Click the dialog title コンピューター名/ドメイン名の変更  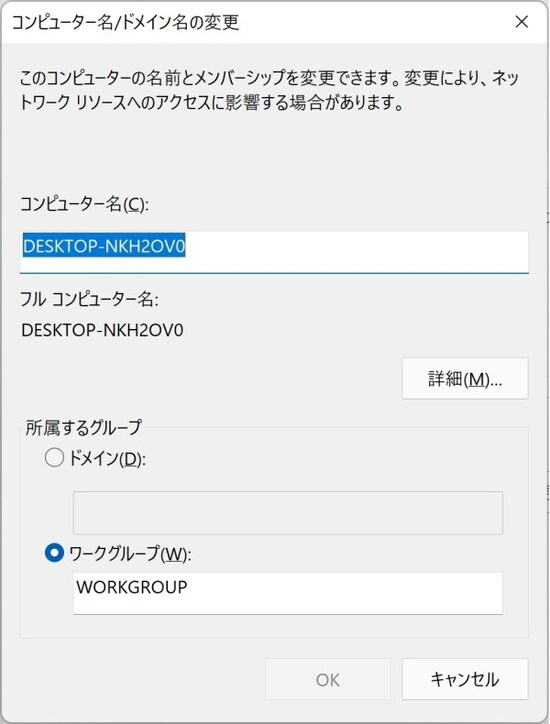125,22
